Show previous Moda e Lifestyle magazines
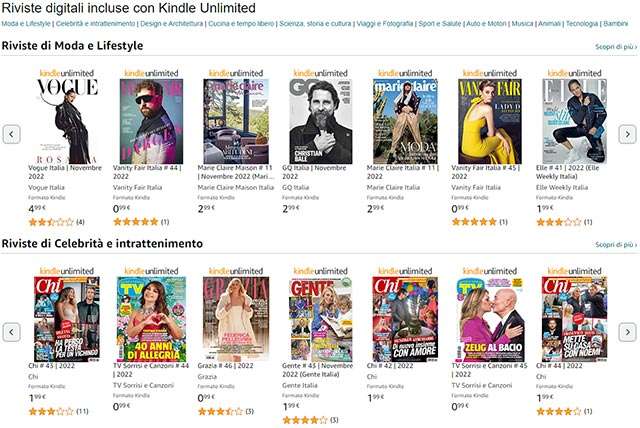Image resolution: width=640 pixels, height=428 pixels. (11, 134)
